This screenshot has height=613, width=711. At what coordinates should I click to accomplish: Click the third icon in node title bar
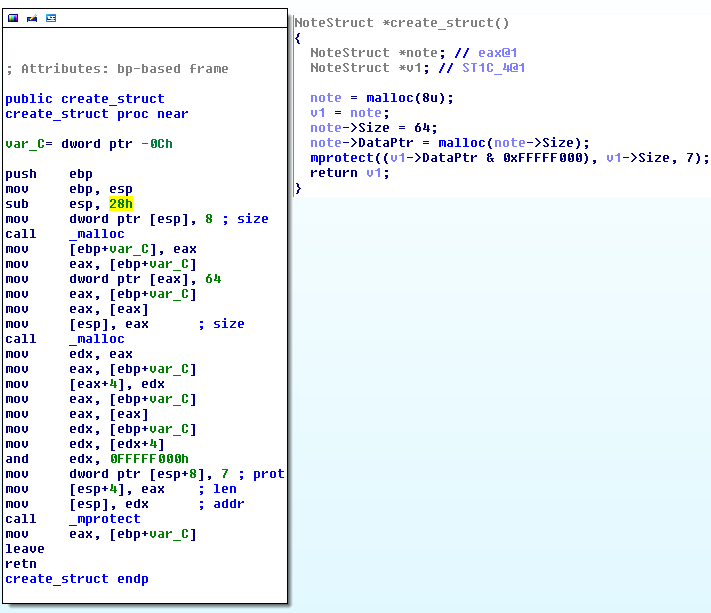click(50, 18)
